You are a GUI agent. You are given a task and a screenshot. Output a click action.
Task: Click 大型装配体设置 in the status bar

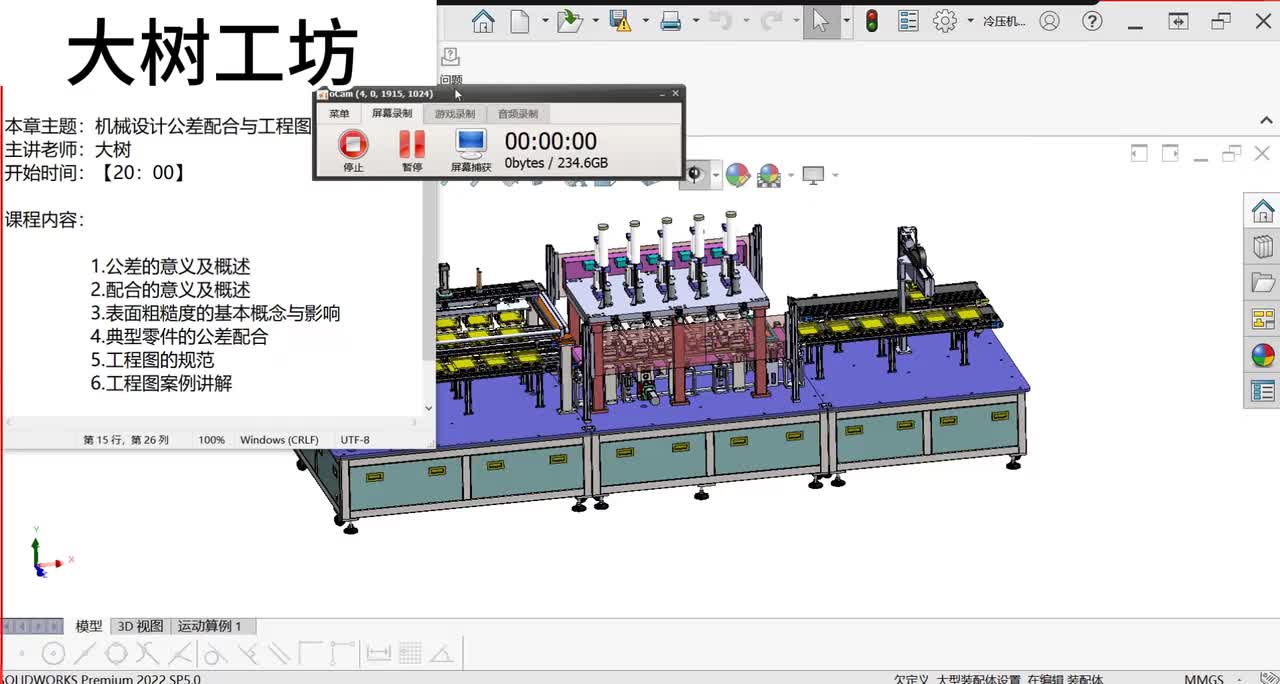pyautogui.click(x=979, y=679)
